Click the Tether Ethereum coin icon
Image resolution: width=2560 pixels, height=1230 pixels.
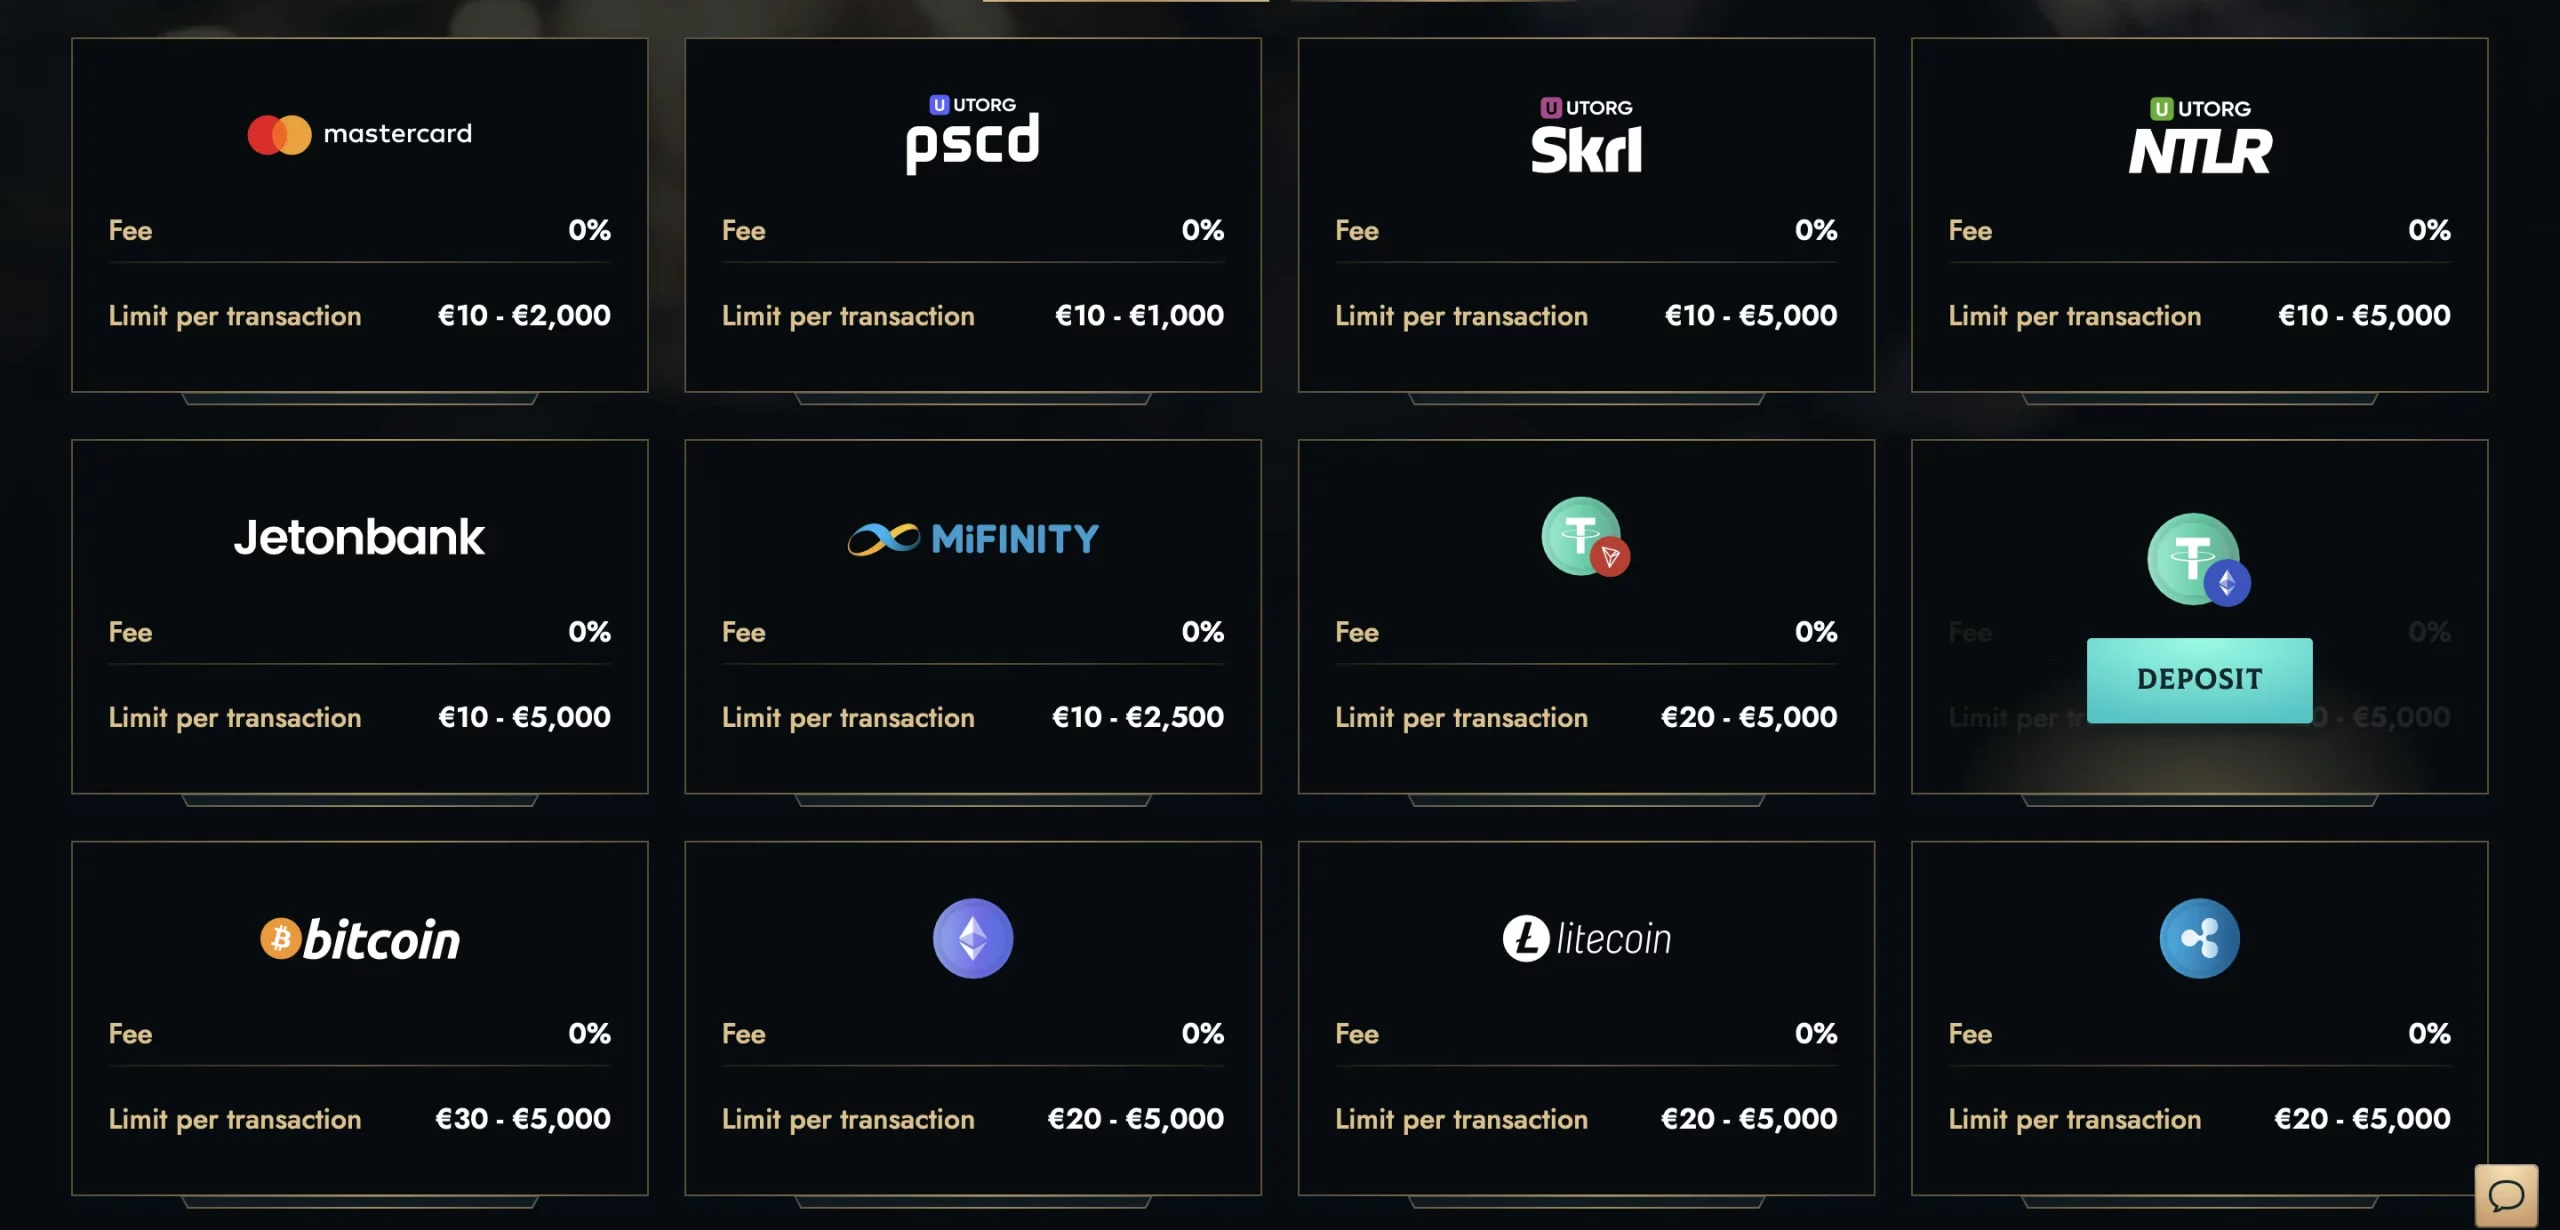[2199, 559]
